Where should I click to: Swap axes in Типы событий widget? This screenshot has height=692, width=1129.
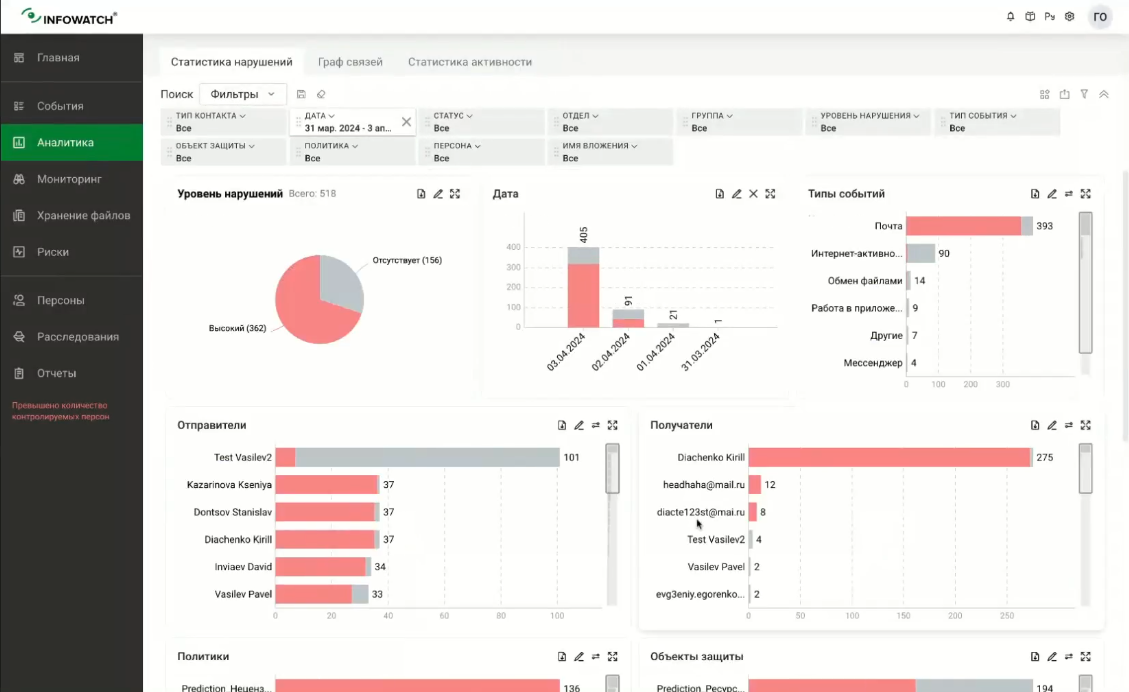pos(1069,194)
